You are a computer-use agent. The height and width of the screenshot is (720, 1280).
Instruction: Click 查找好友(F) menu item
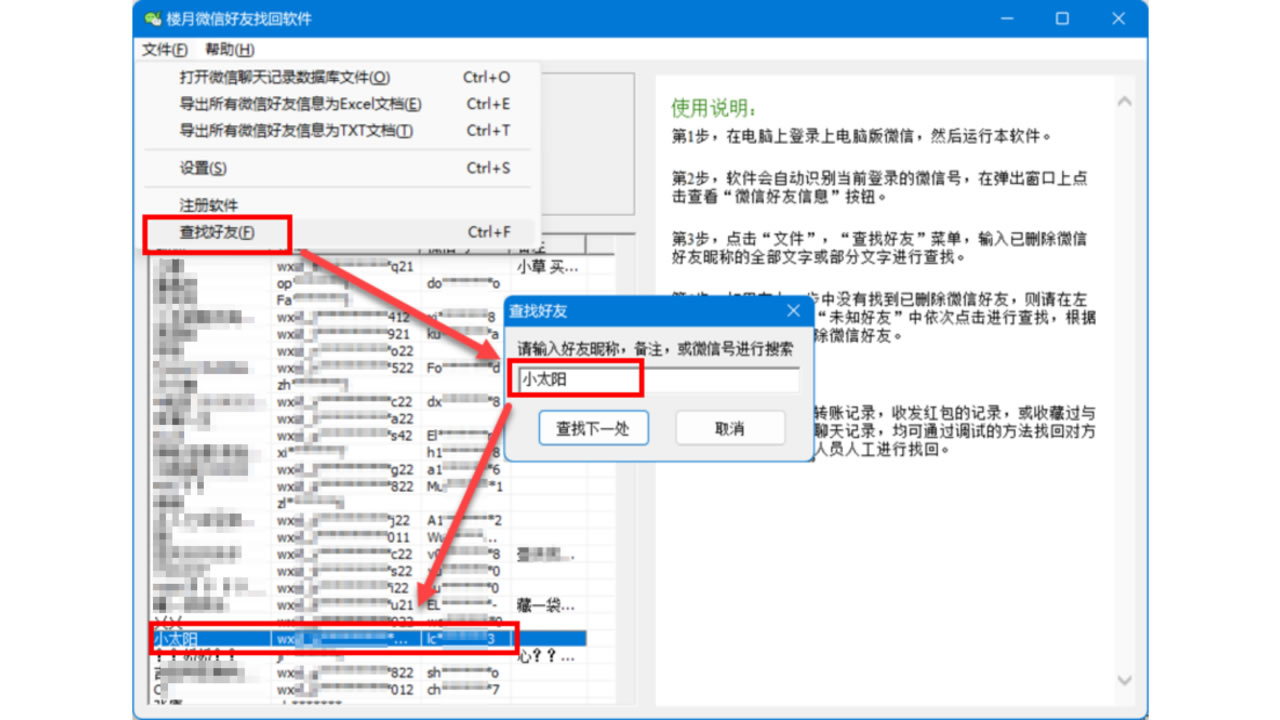click(x=217, y=232)
